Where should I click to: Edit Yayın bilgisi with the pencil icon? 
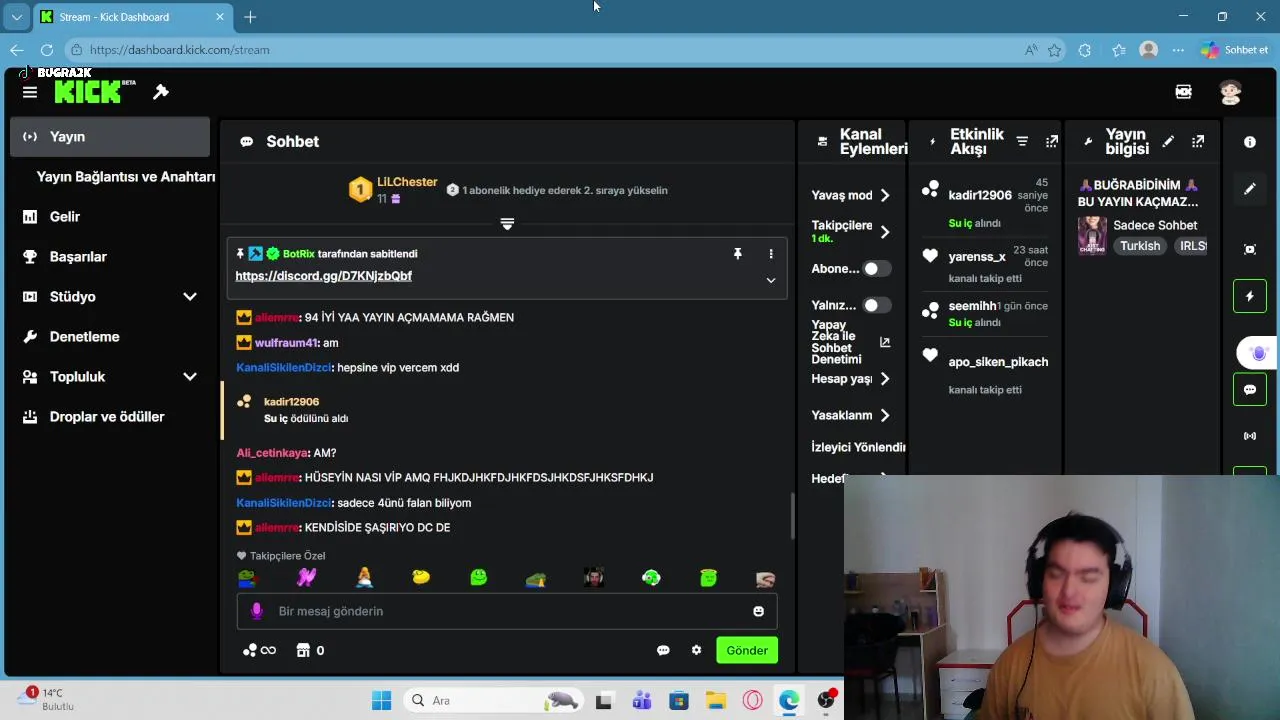point(1168,142)
